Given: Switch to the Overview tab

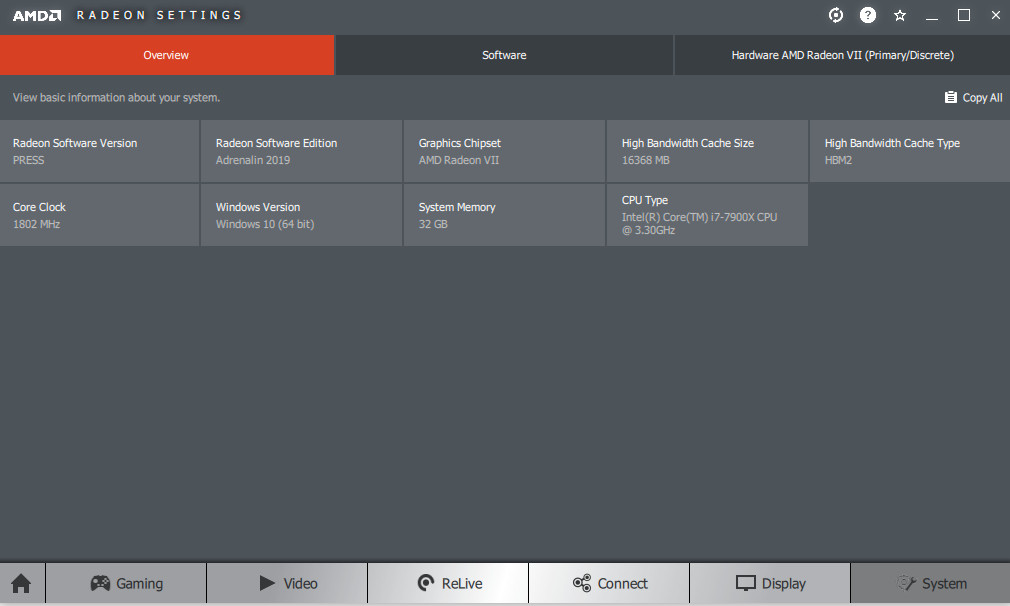Looking at the screenshot, I should [x=166, y=55].
